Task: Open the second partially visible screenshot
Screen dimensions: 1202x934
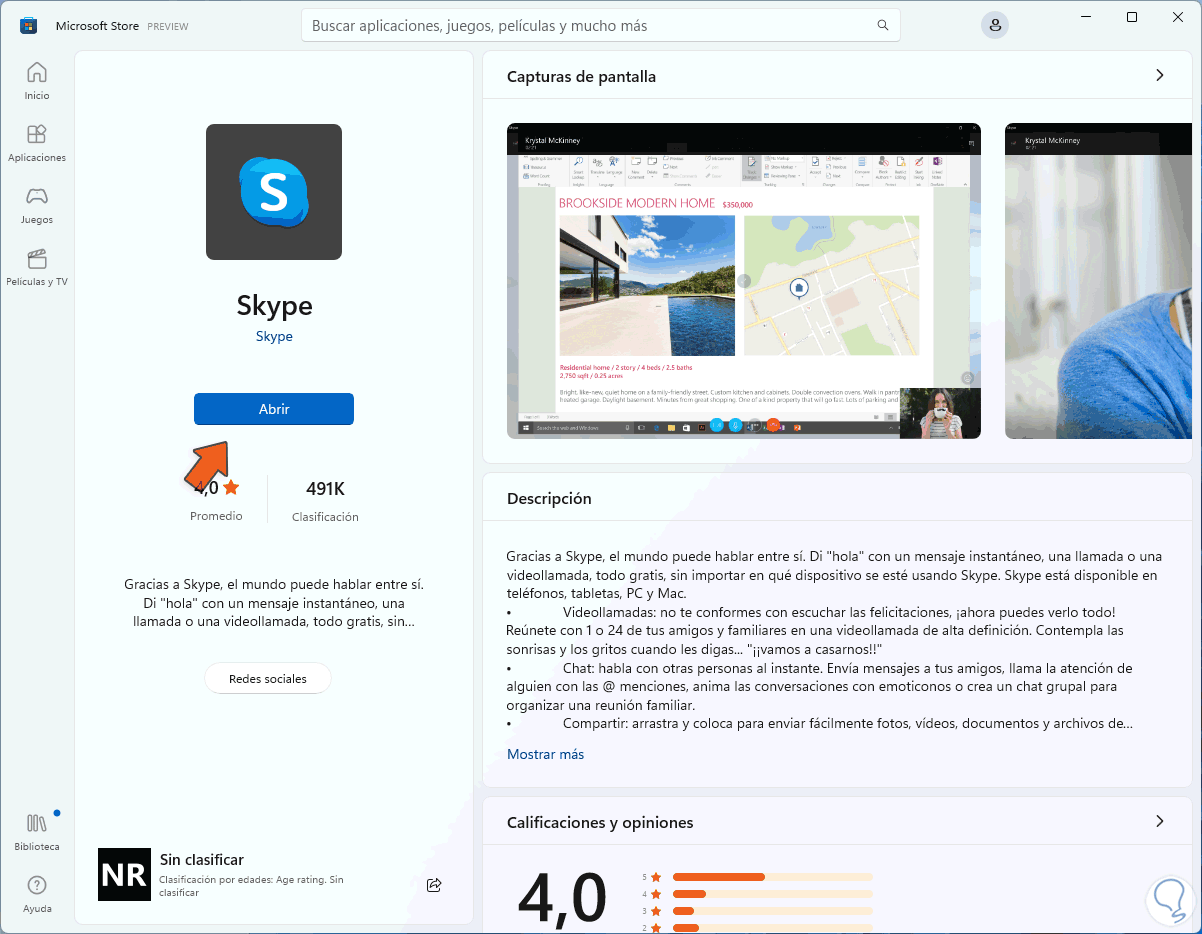Action: pos(1098,281)
